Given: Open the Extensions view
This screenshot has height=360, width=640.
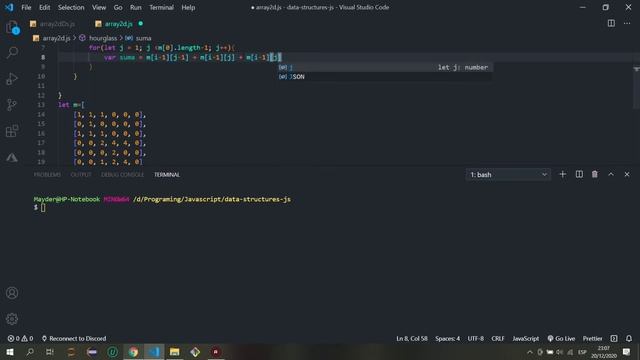Looking at the screenshot, I should tap(12, 131).
